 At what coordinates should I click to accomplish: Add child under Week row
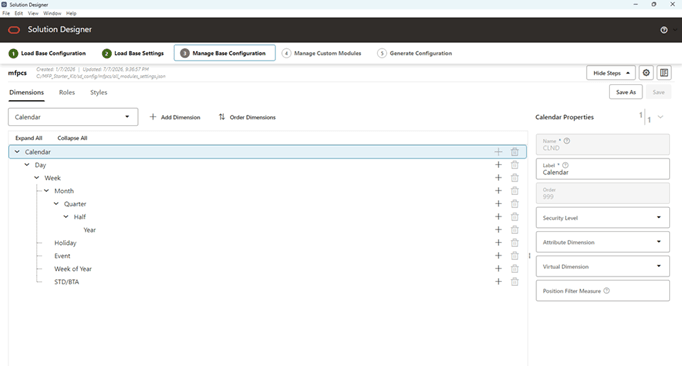[498, 178]
